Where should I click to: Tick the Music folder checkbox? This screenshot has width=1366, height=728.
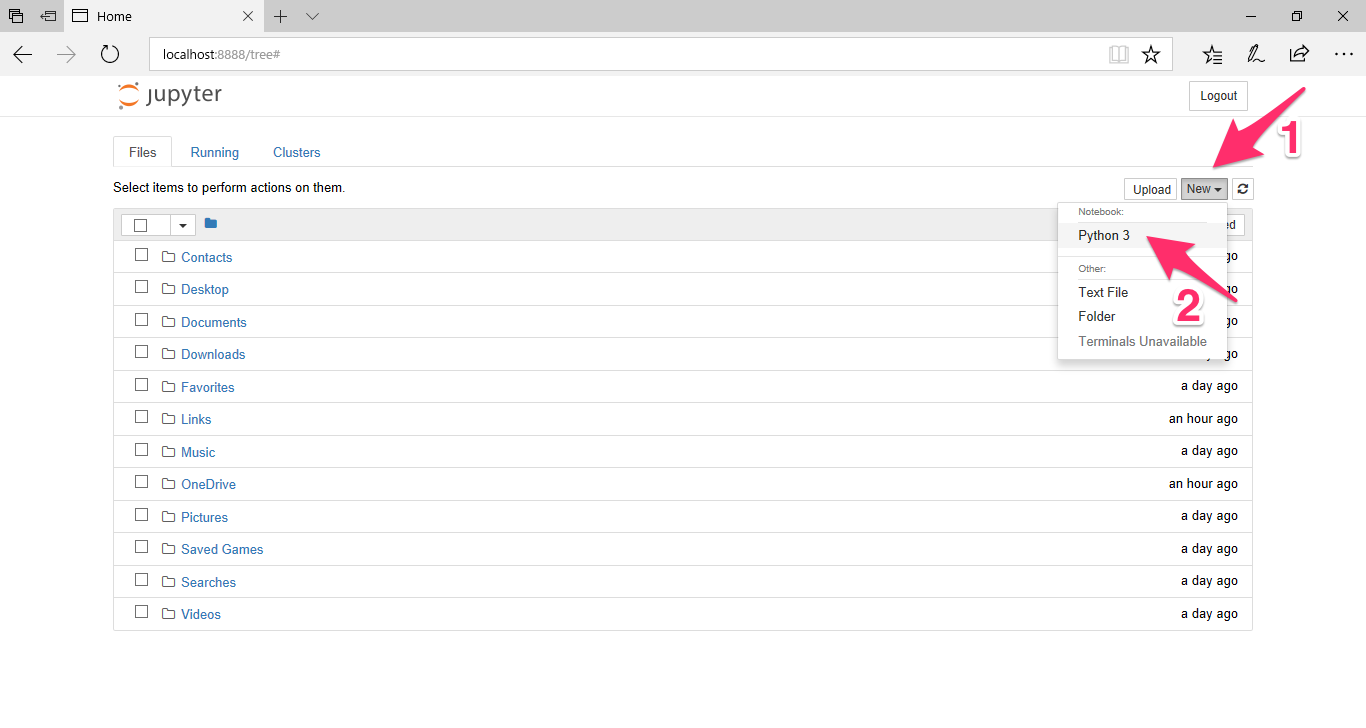pos(142,450)
